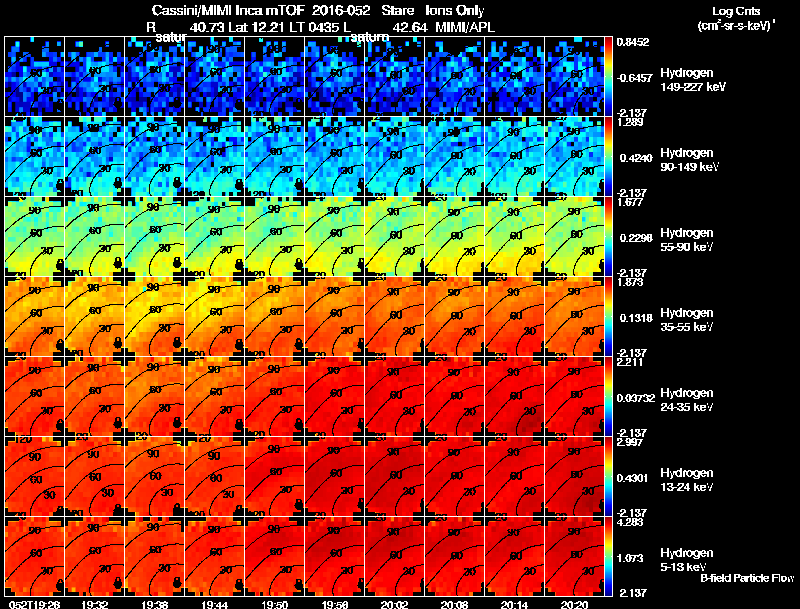Click the '4.283' colorbar value

pos(630,523)
